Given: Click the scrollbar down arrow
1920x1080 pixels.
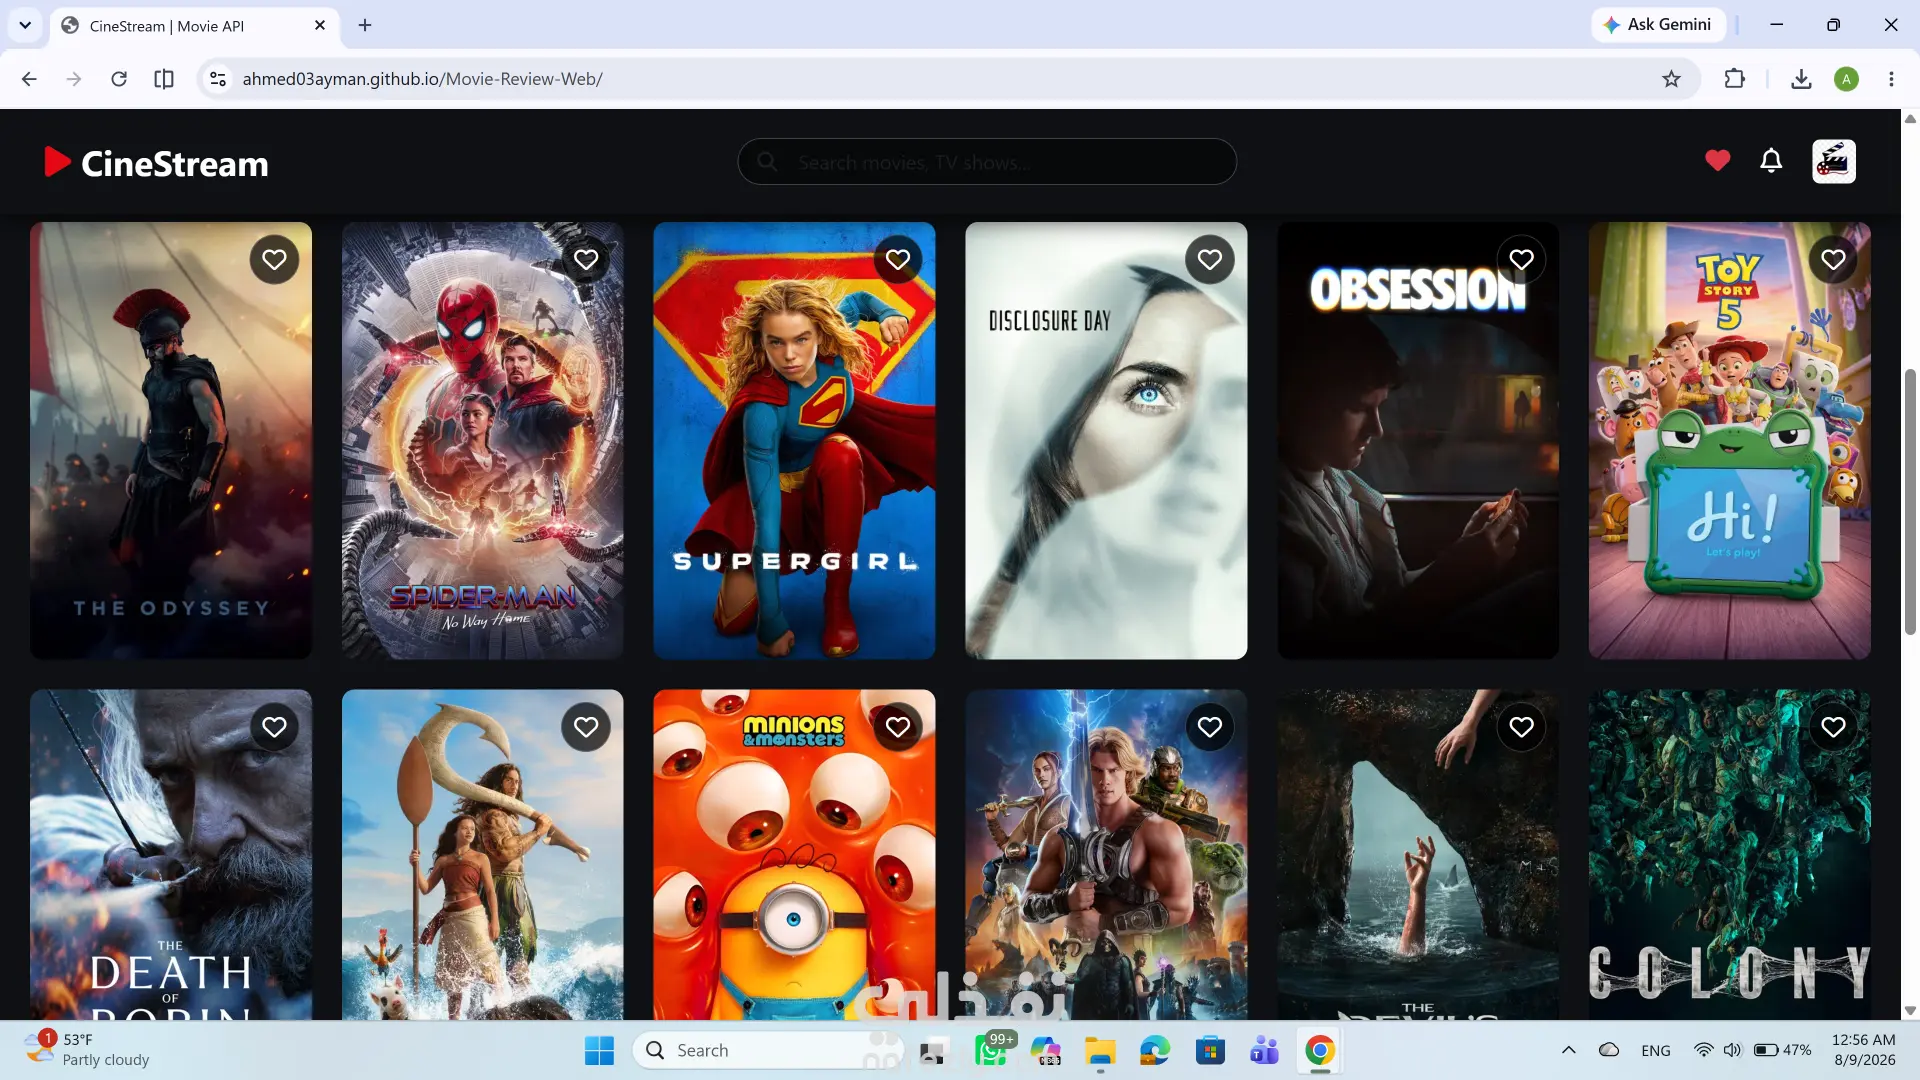Looking at the screenshot, I should point(1910,1011).
